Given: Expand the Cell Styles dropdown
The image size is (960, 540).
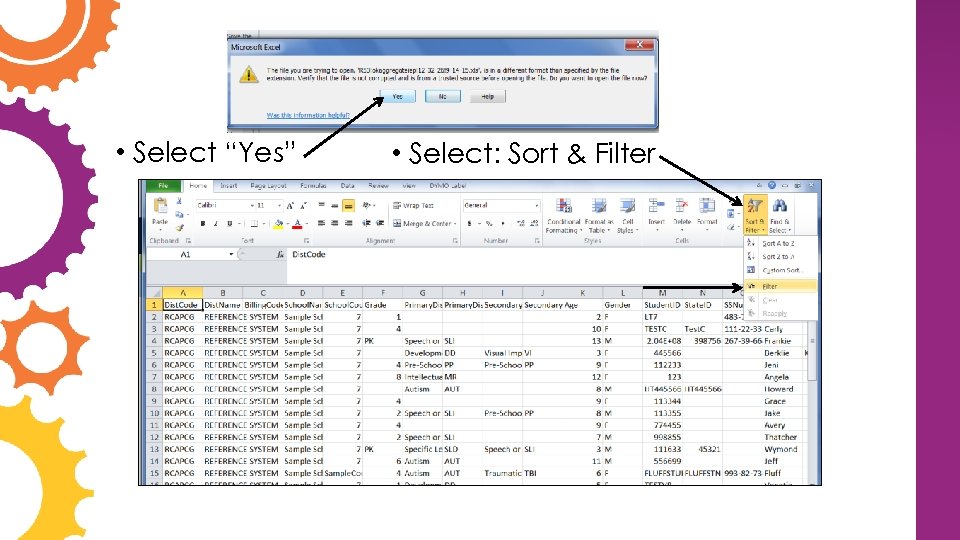Looking at the screenshot, I should point(627,216).
